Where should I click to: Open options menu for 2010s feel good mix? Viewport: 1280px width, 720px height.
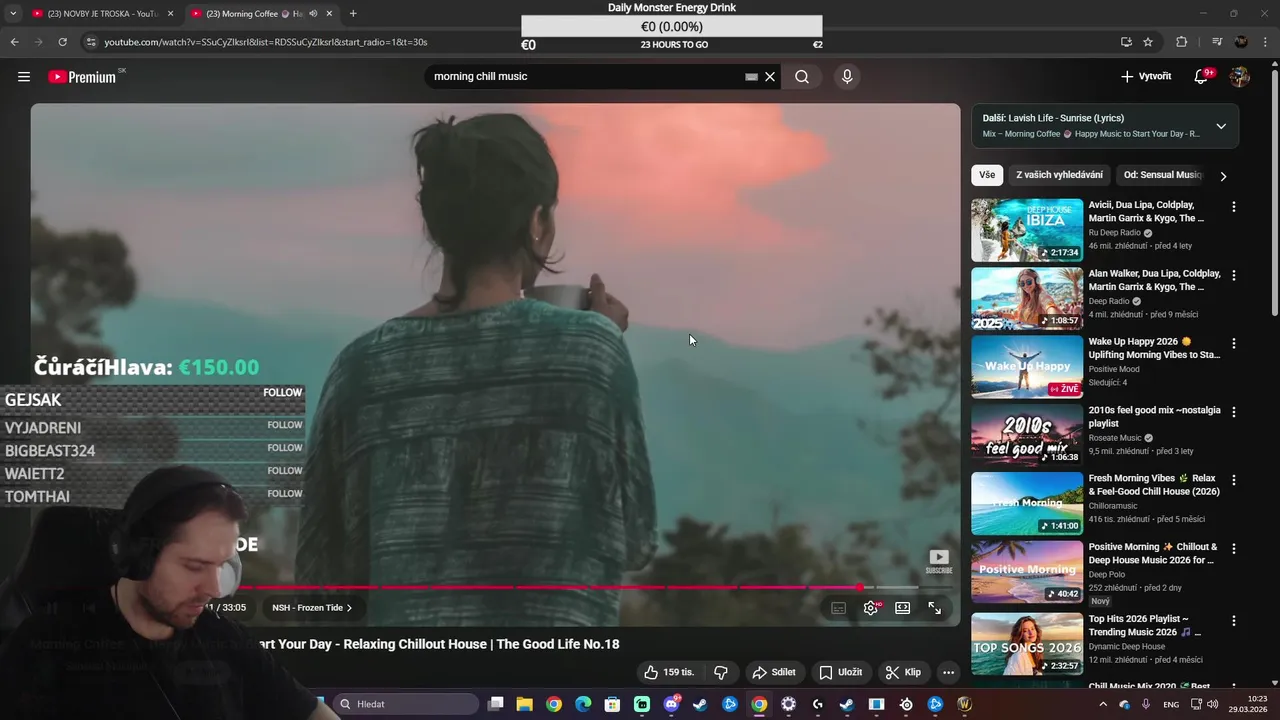tap(1233, 412)
